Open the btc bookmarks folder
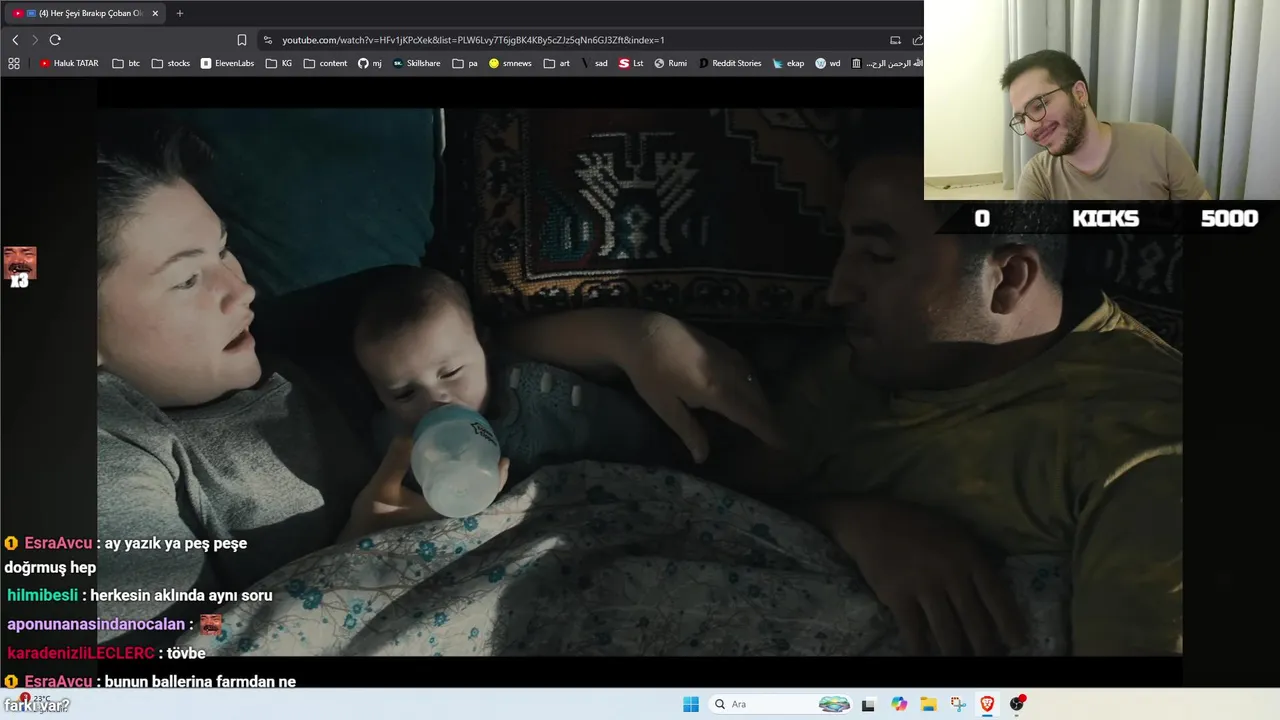This screenshot has height=720, width=1280. (126, 63)
